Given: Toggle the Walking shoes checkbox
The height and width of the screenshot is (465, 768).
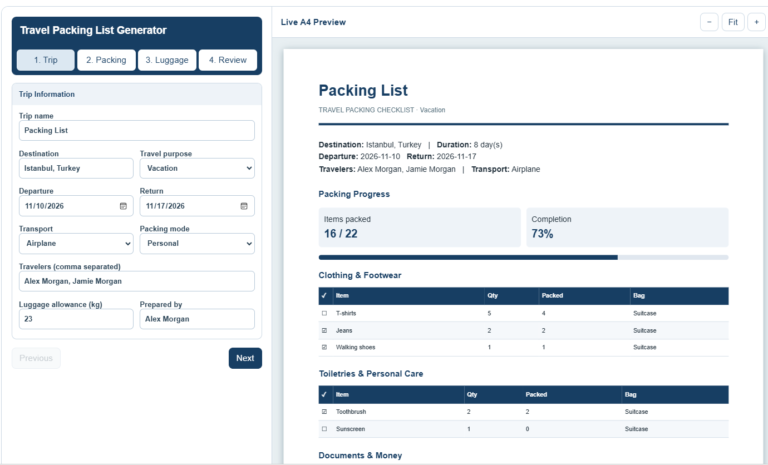Looking at the screenshot, I should click(324, 347).
